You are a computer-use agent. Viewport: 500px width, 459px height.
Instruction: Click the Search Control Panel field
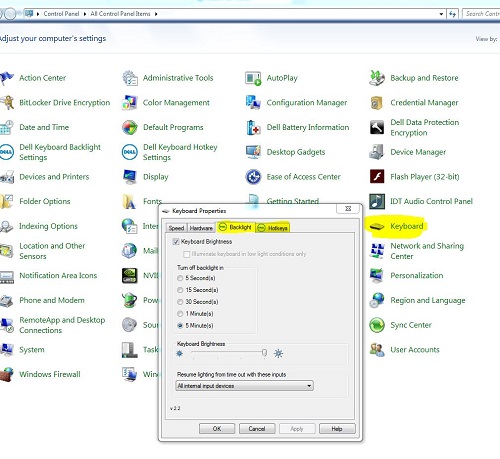(x=482, y=14)
